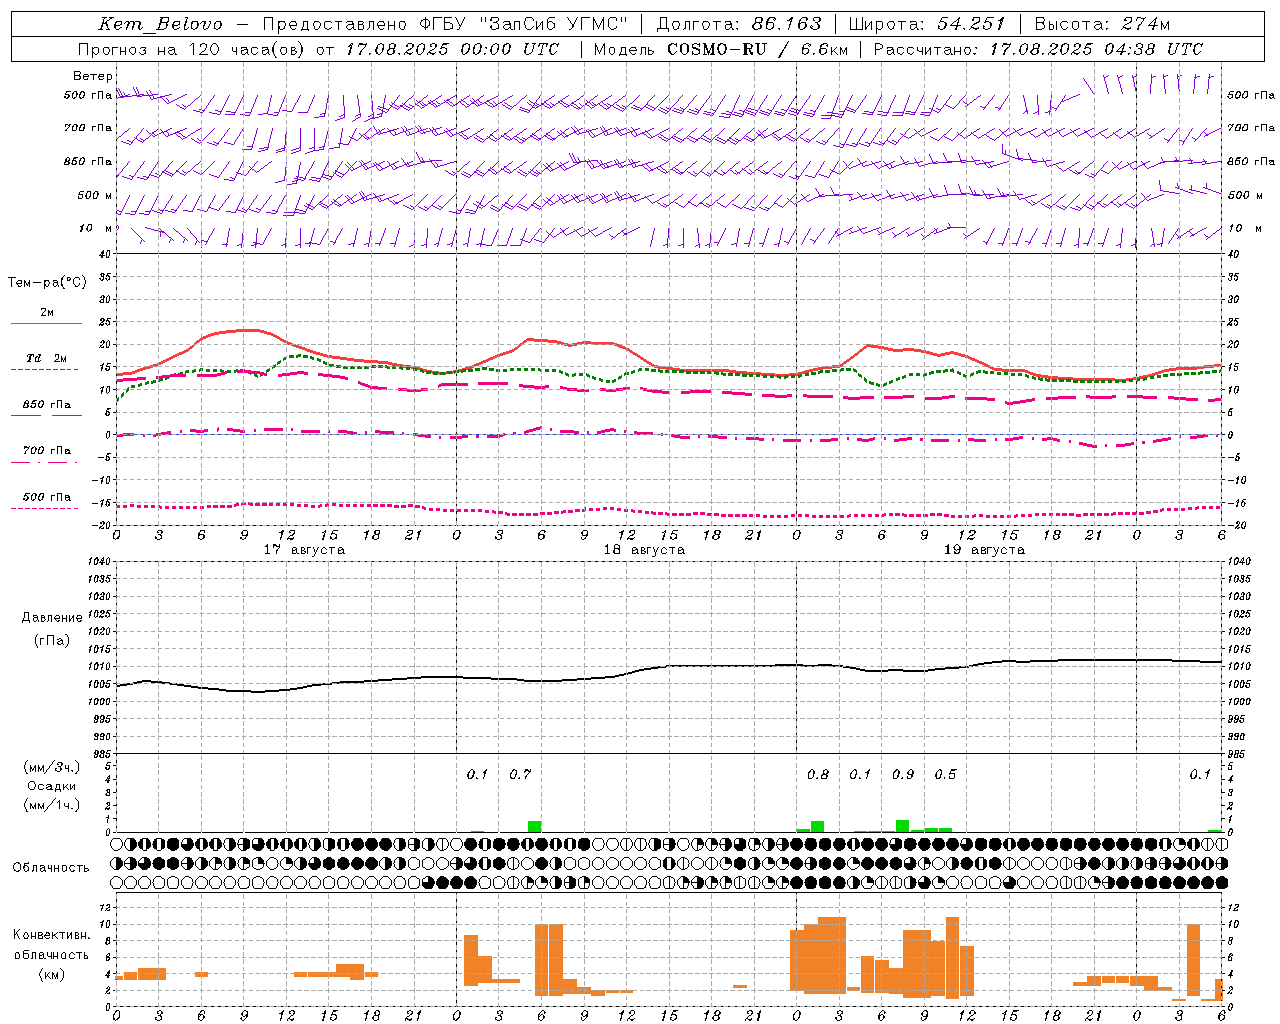The height and width of the screenshot is (1024, 1280).
Task: Click the 850 гПа temperature legend entry
Action: click(47, 405)
